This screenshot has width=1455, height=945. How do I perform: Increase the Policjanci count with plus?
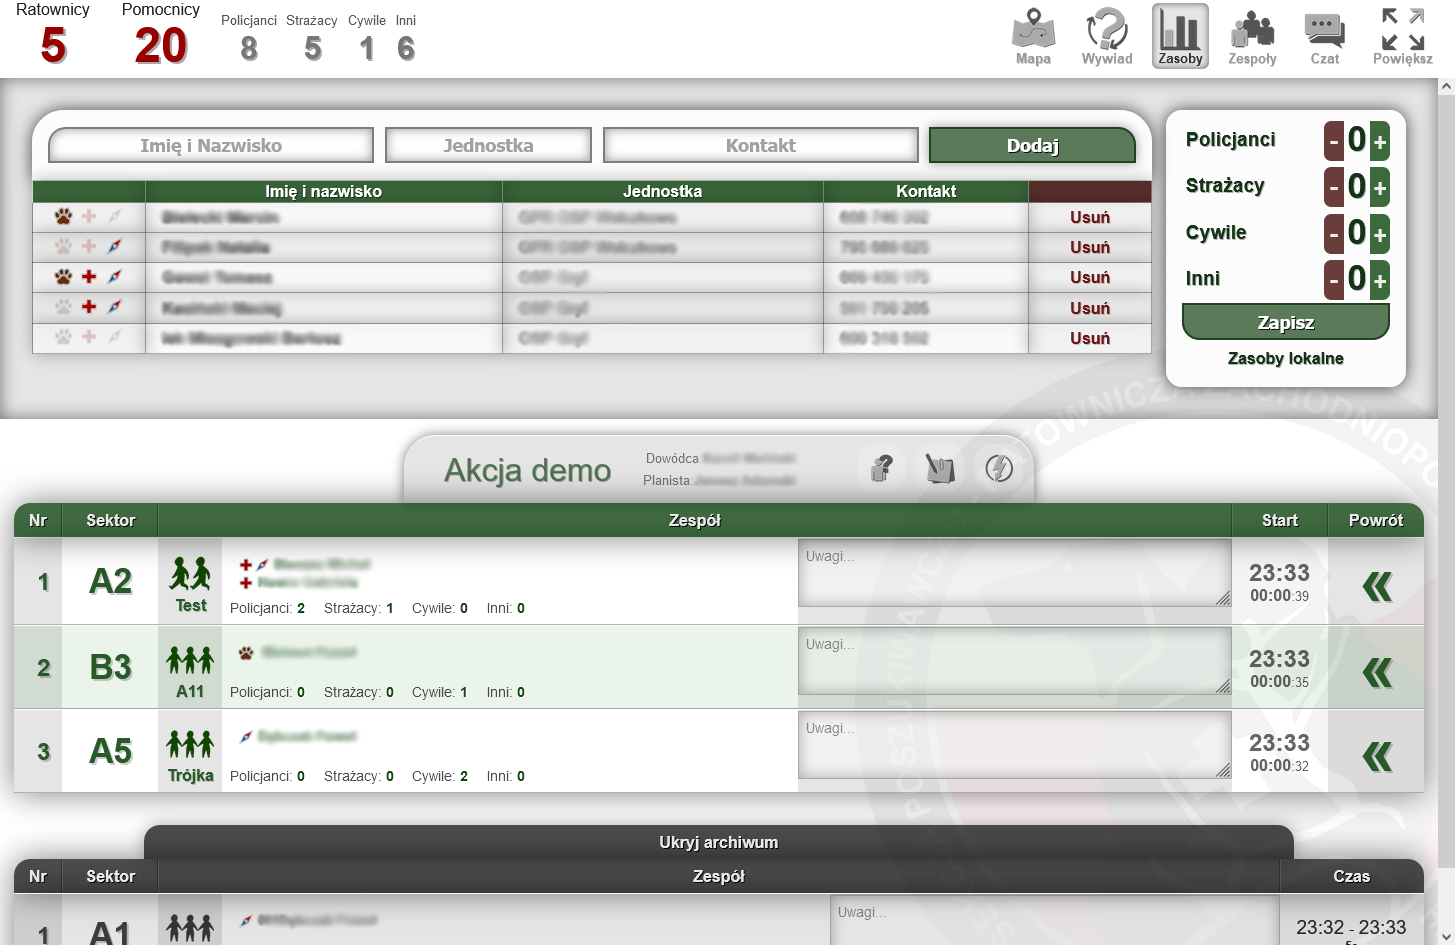tap(1380, 141)
